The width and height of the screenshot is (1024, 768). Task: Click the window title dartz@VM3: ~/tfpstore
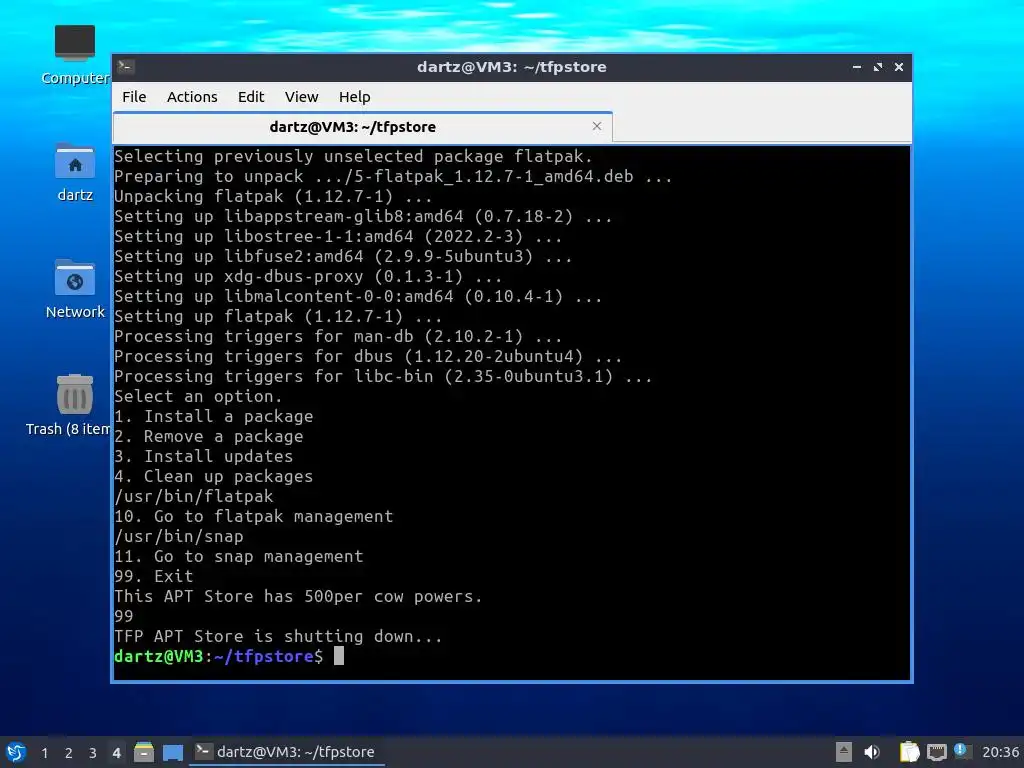pos(511,67)
